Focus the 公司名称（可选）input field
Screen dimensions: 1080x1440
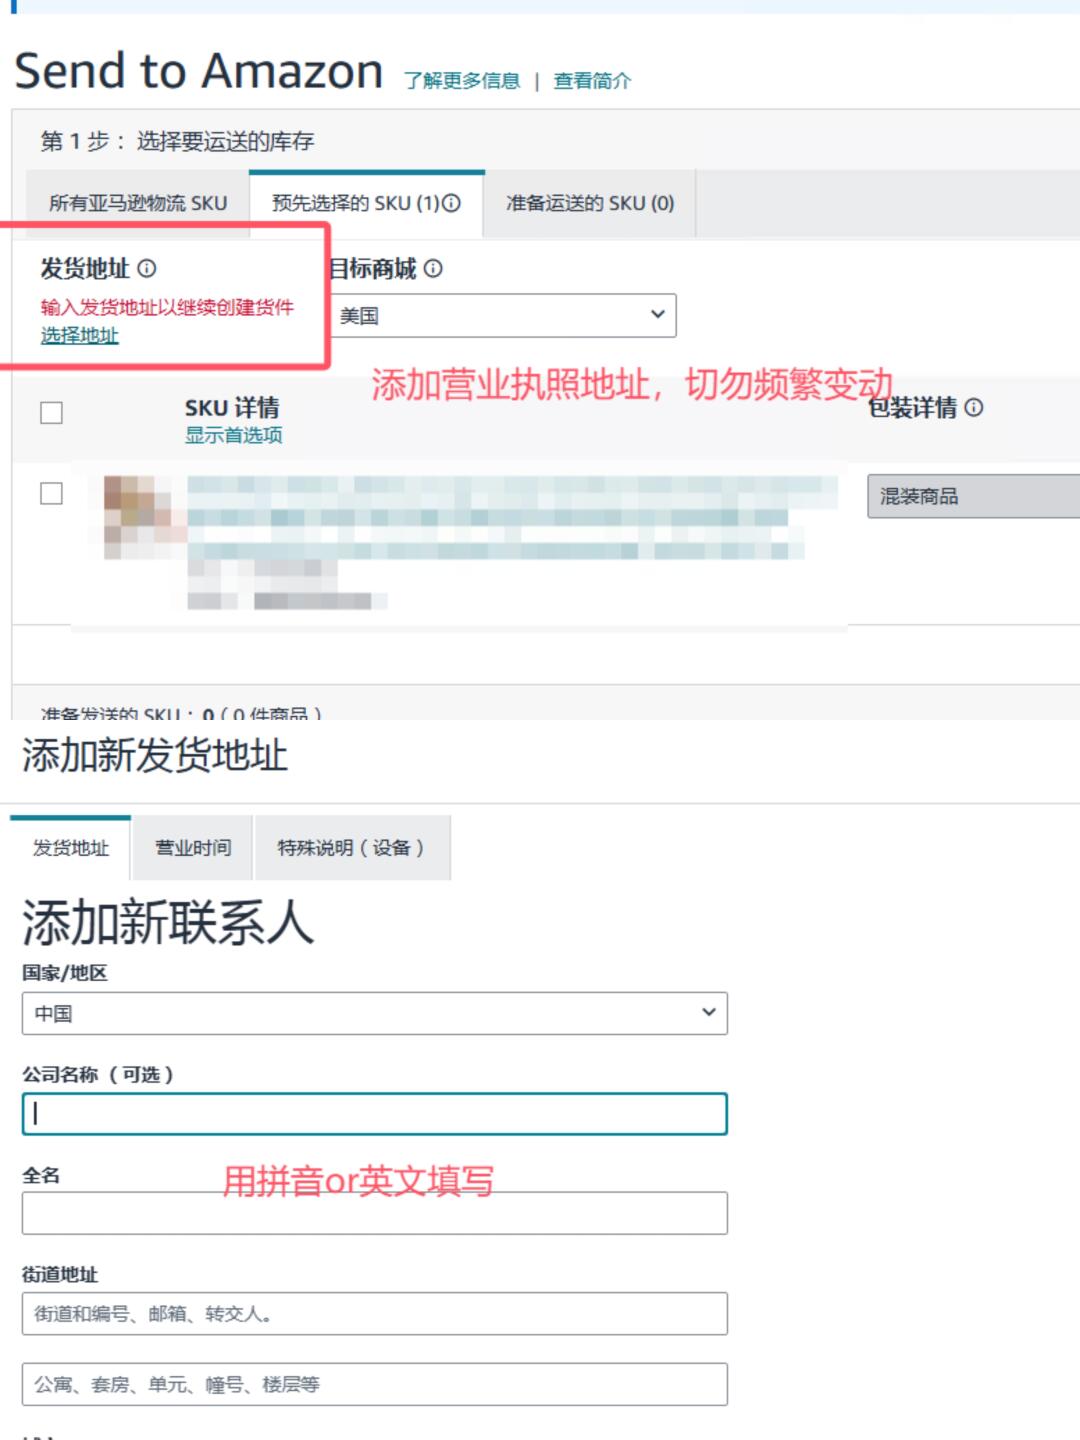tap(375, 1114)
